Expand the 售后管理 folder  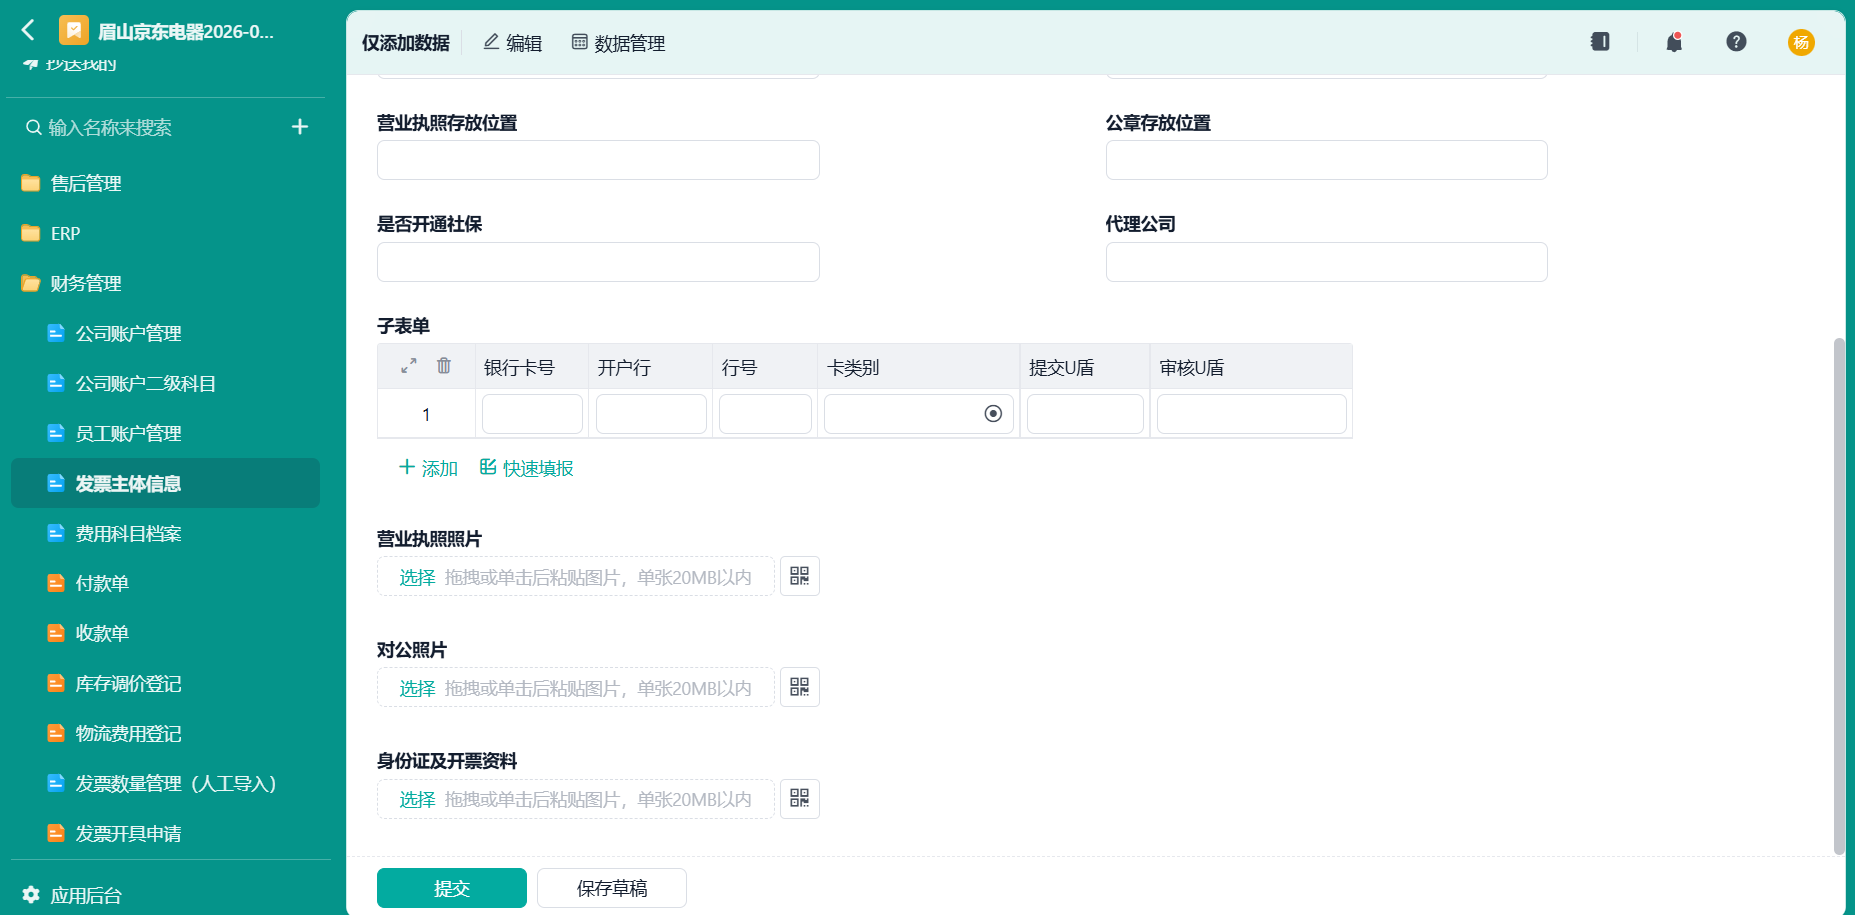(165, 183)
